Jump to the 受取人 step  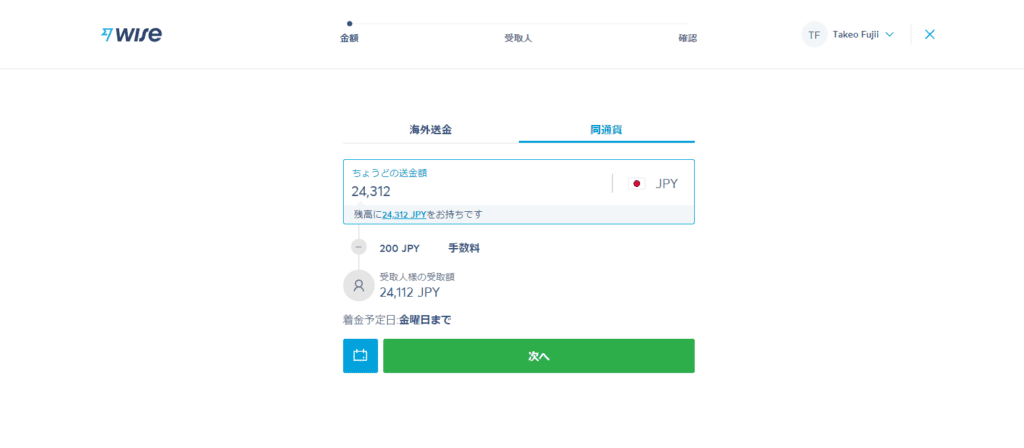click(x=519, y=38)
